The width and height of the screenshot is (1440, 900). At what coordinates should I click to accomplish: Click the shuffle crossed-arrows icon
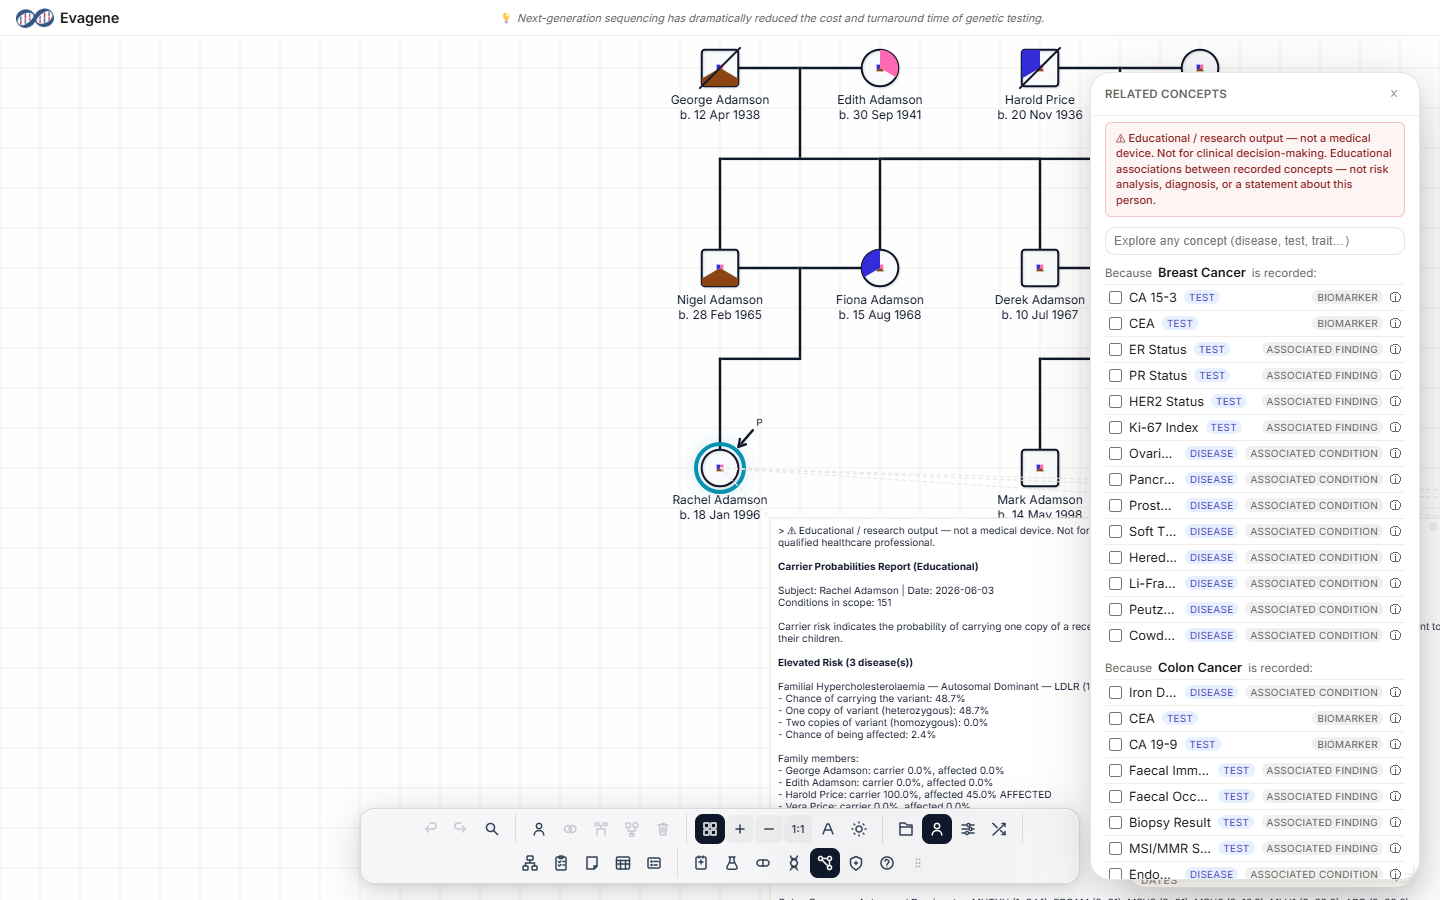[999, 829]
